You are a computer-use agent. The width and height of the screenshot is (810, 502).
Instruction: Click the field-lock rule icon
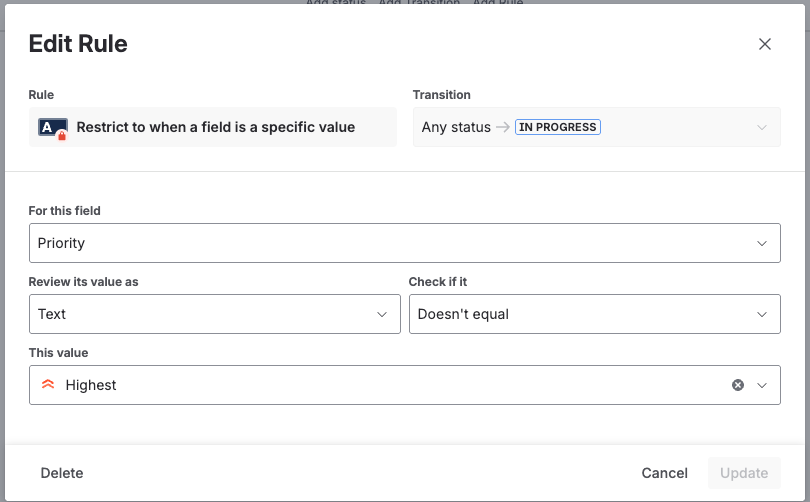point(52,128)
